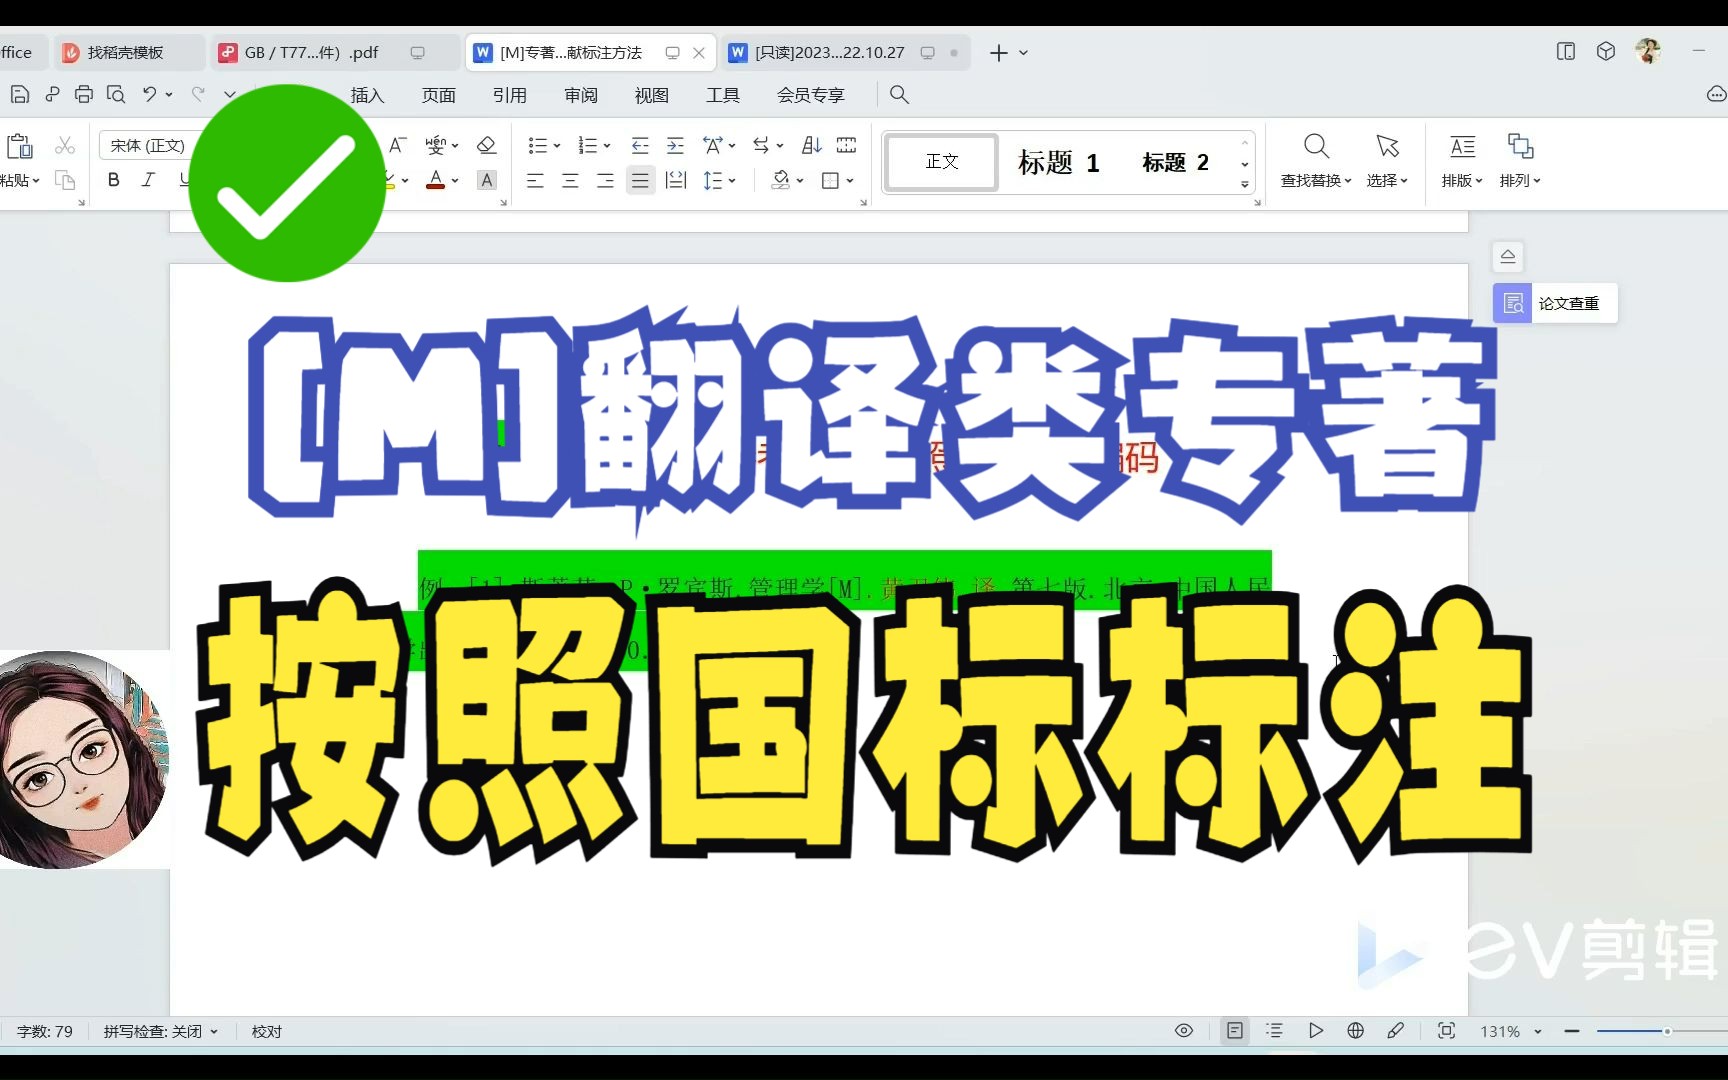This screenshot has height=1080, width=1728.
Task: Click the word count 字数:79 indicator
Action: 45,1031
